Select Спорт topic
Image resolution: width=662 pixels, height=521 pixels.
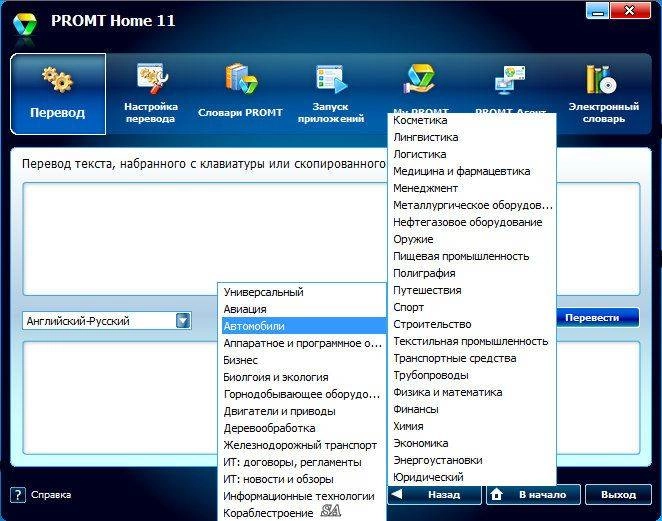pyautogui.click(x=472, y=307)
